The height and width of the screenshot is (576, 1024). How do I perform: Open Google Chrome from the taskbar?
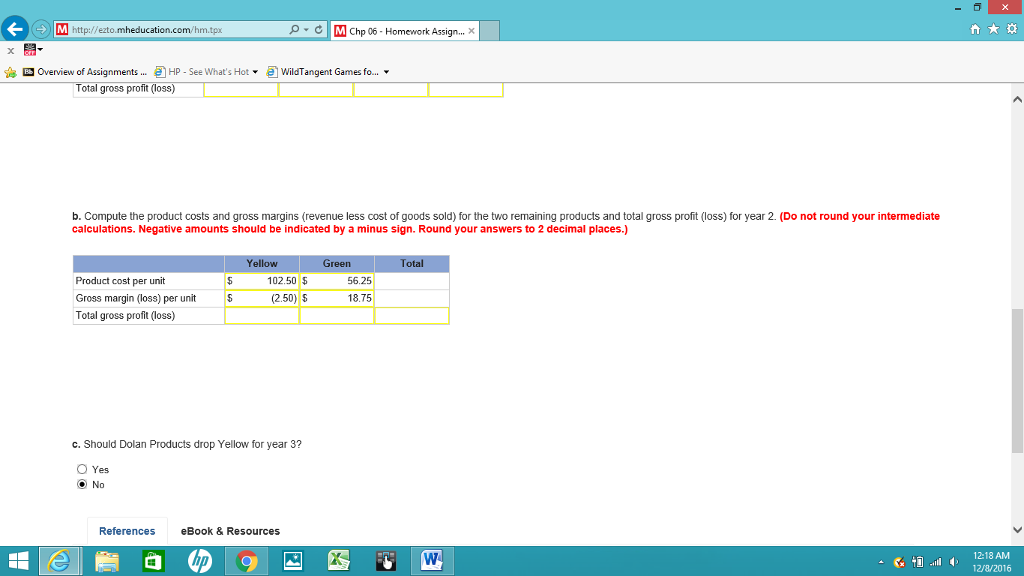[246, 561]
